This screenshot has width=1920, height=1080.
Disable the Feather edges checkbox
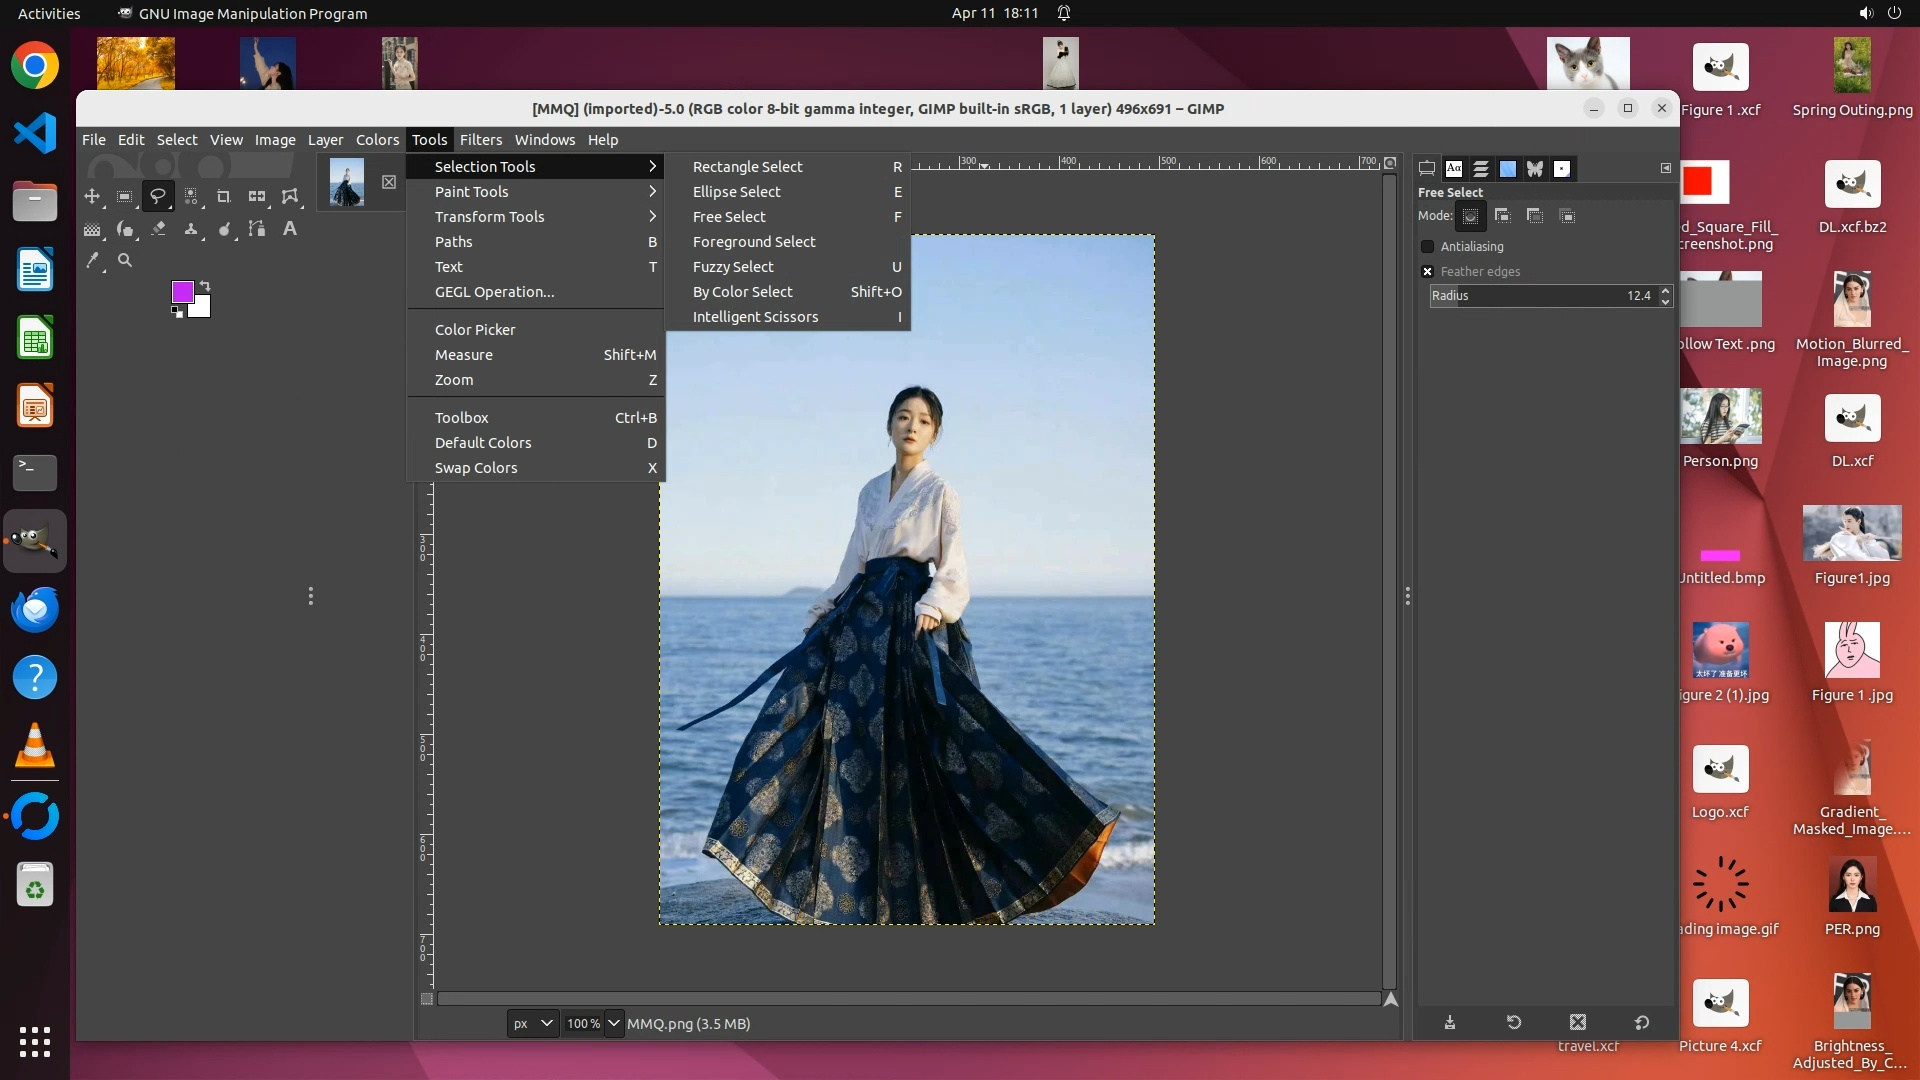[1428, 272]
